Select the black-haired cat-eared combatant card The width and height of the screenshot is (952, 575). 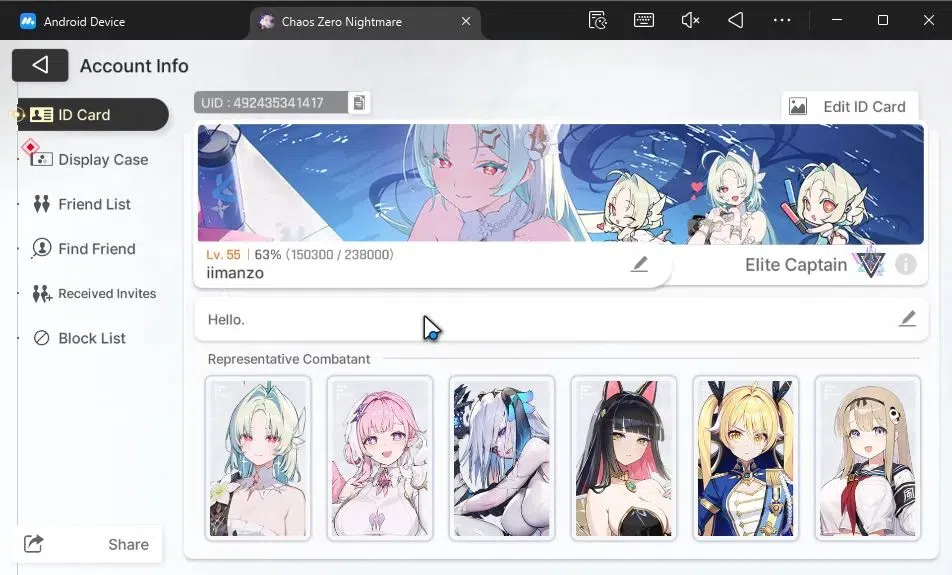[x=624, y=458]
